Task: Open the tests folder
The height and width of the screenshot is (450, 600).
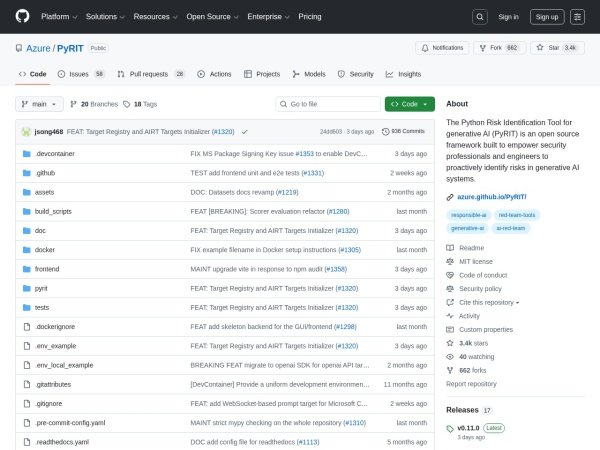Action: pyautogui.click(x=42, y=307)
